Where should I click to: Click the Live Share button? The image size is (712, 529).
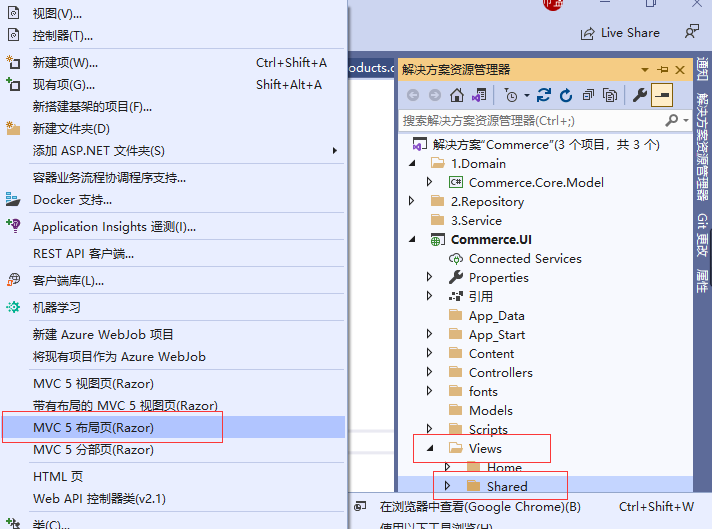click(620, 33)
